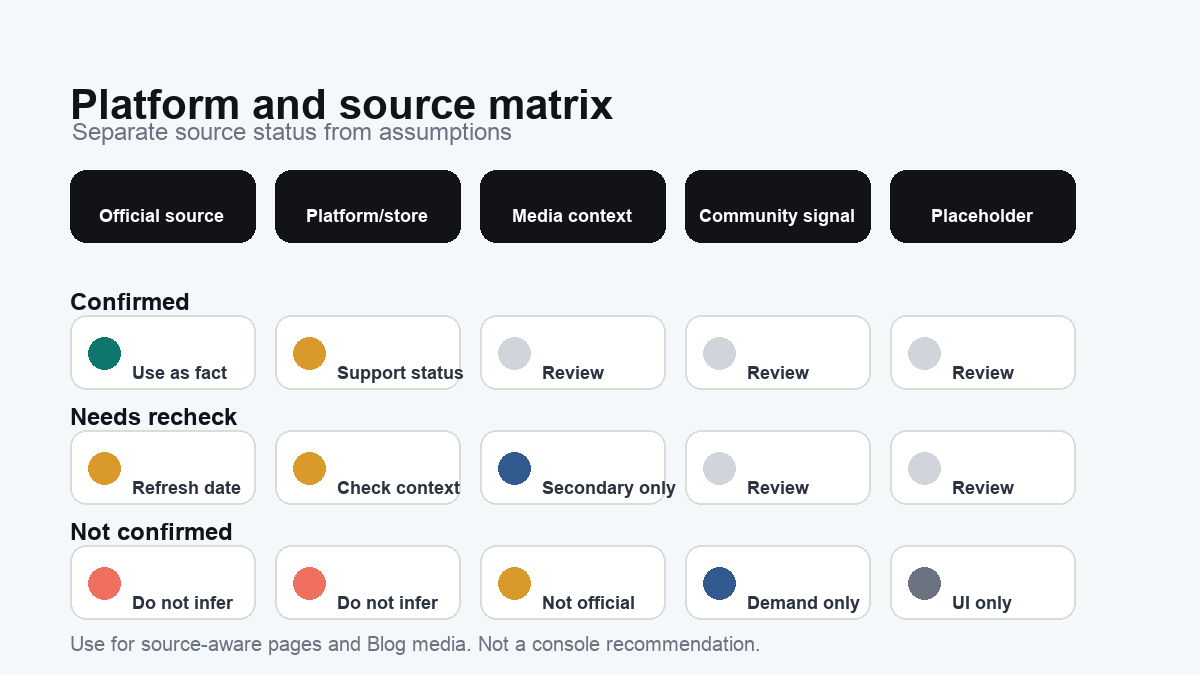Click the blue dot beside Secondary only
1200x675 pixels.
[515, 468]
